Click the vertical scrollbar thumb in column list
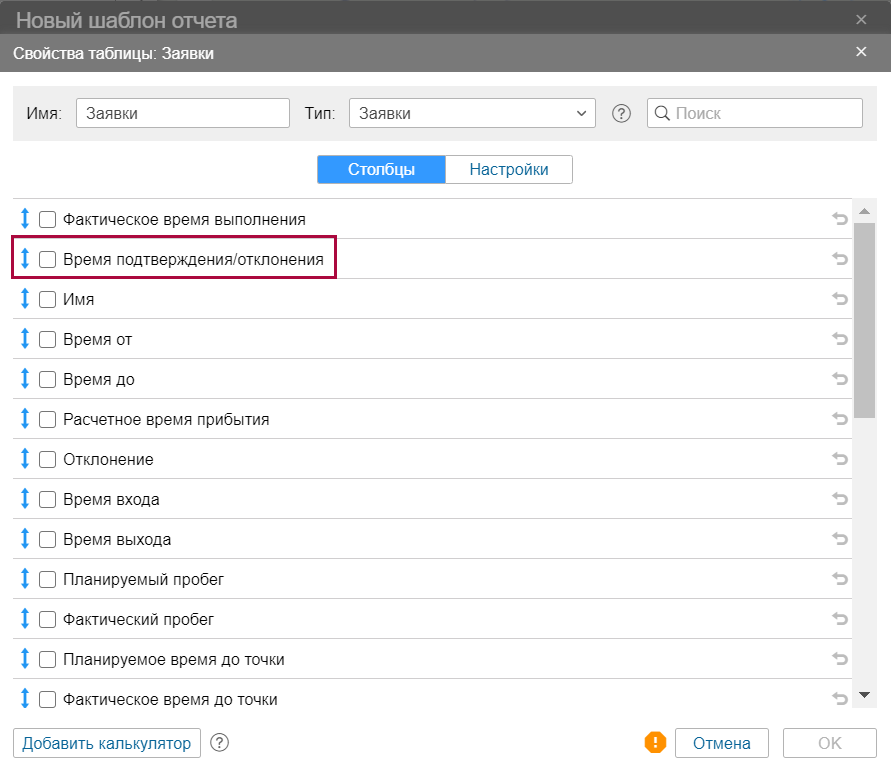The height and width of the screenshot is (772, 891). pos(864,320)
